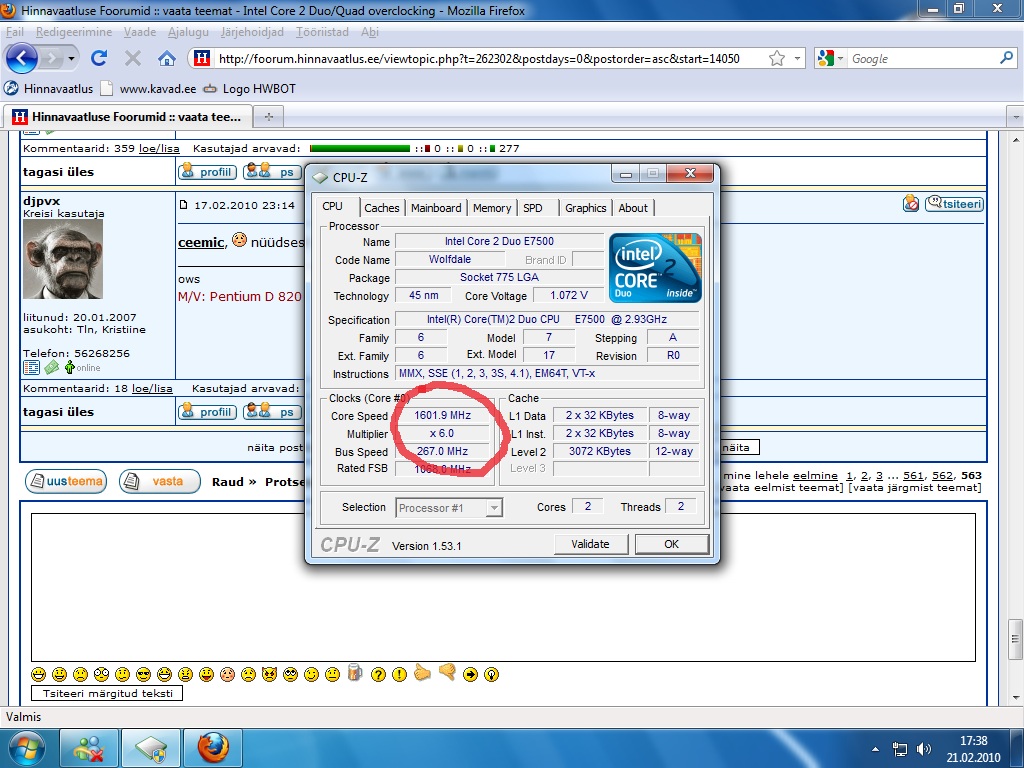The height and width of the screenshot is (768, 1024).
Task: Insert the big grin smiley, first in row
Action: pos(39,675)
